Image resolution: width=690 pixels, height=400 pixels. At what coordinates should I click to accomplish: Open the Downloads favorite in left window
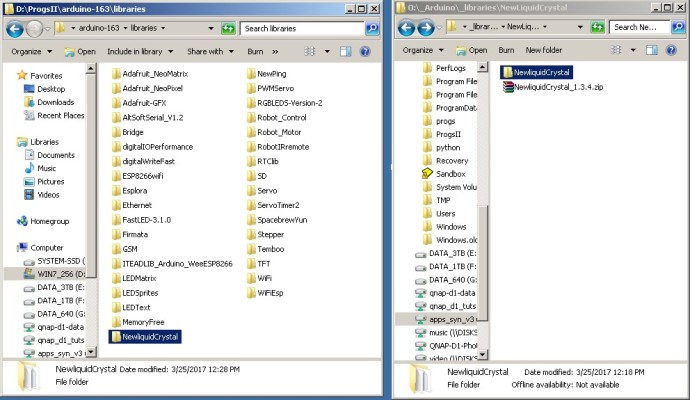(x=55, y=102)
